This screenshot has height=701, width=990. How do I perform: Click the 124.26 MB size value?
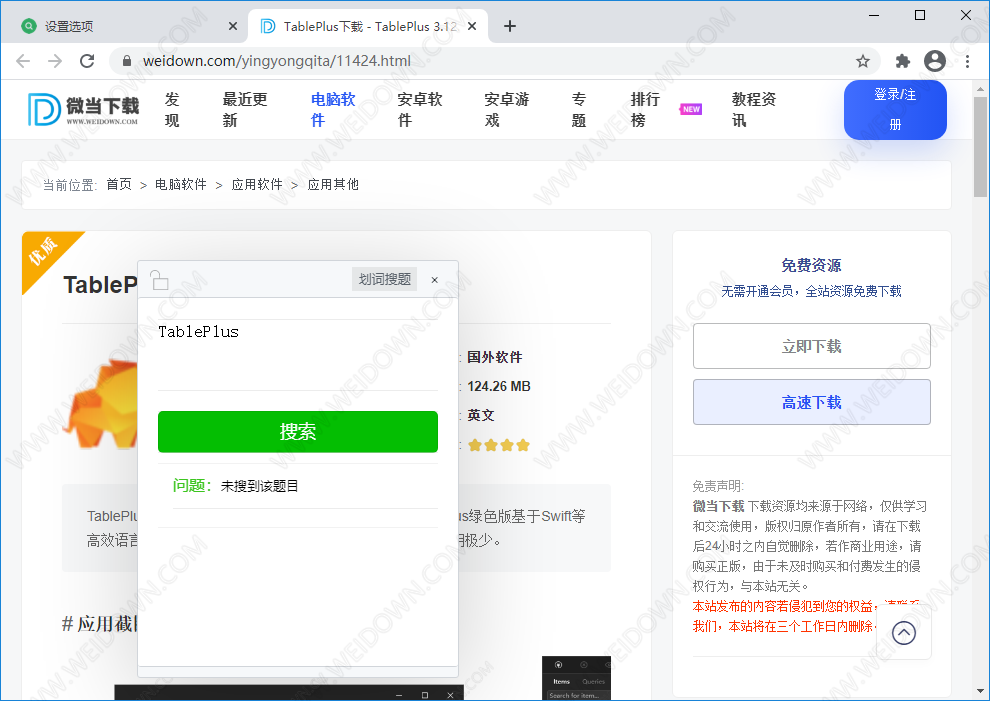499,386
